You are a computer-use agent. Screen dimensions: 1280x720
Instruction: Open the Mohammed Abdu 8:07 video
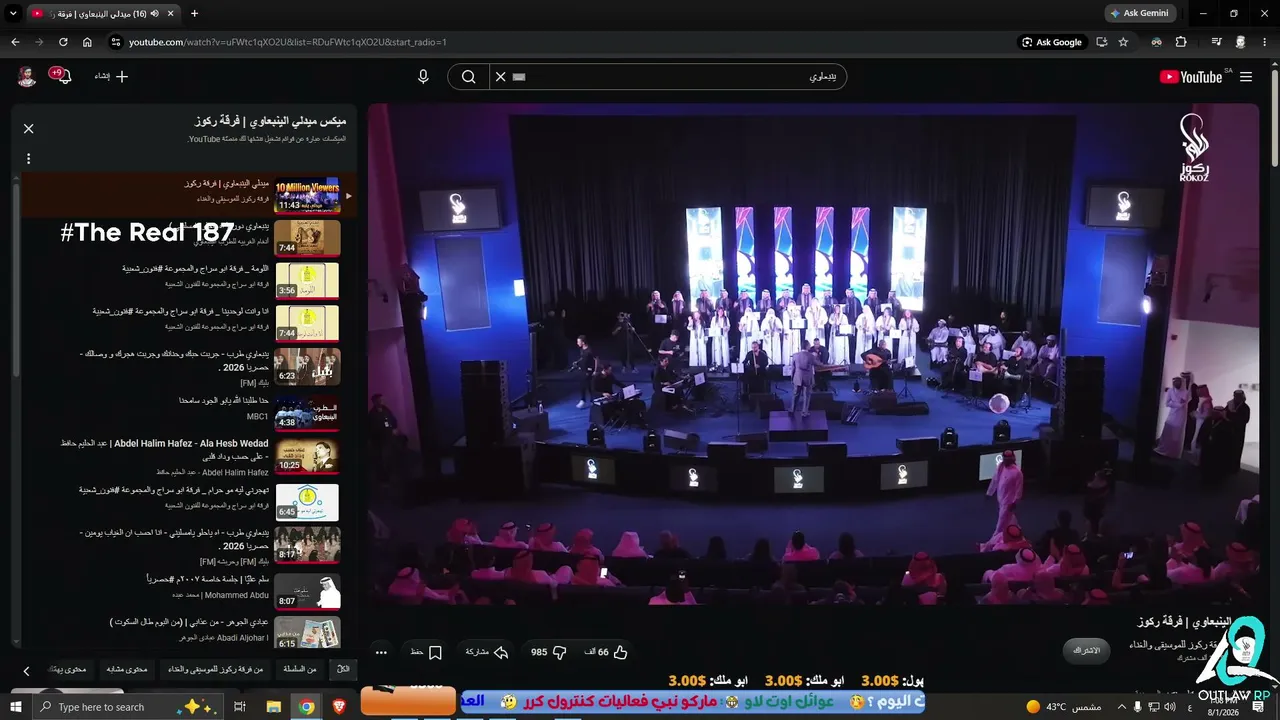tap(307, 591)
